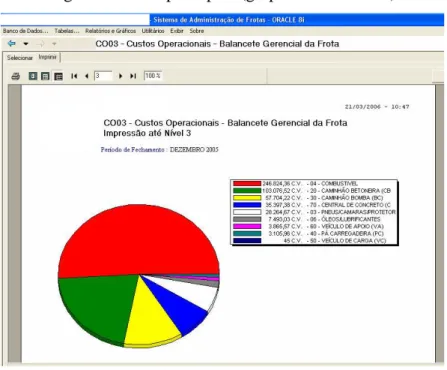This screenshot has width=447, height=370.
Task: Open the Relatórios e Gráficos menu
Action: [x=110, y=31]
